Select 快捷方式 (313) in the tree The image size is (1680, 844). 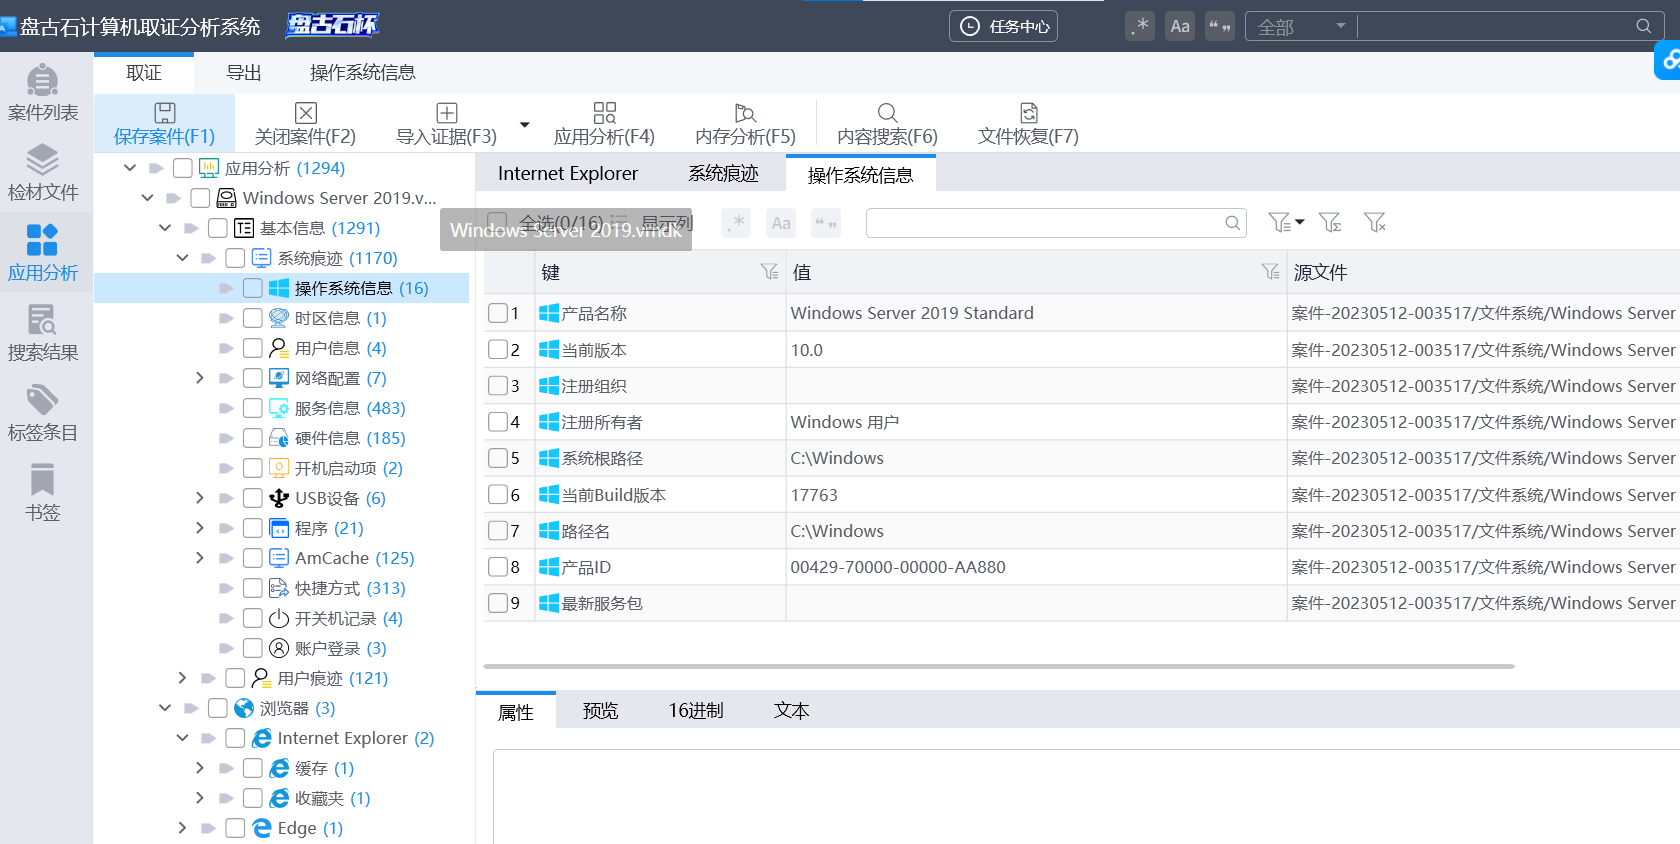point(350,588)
